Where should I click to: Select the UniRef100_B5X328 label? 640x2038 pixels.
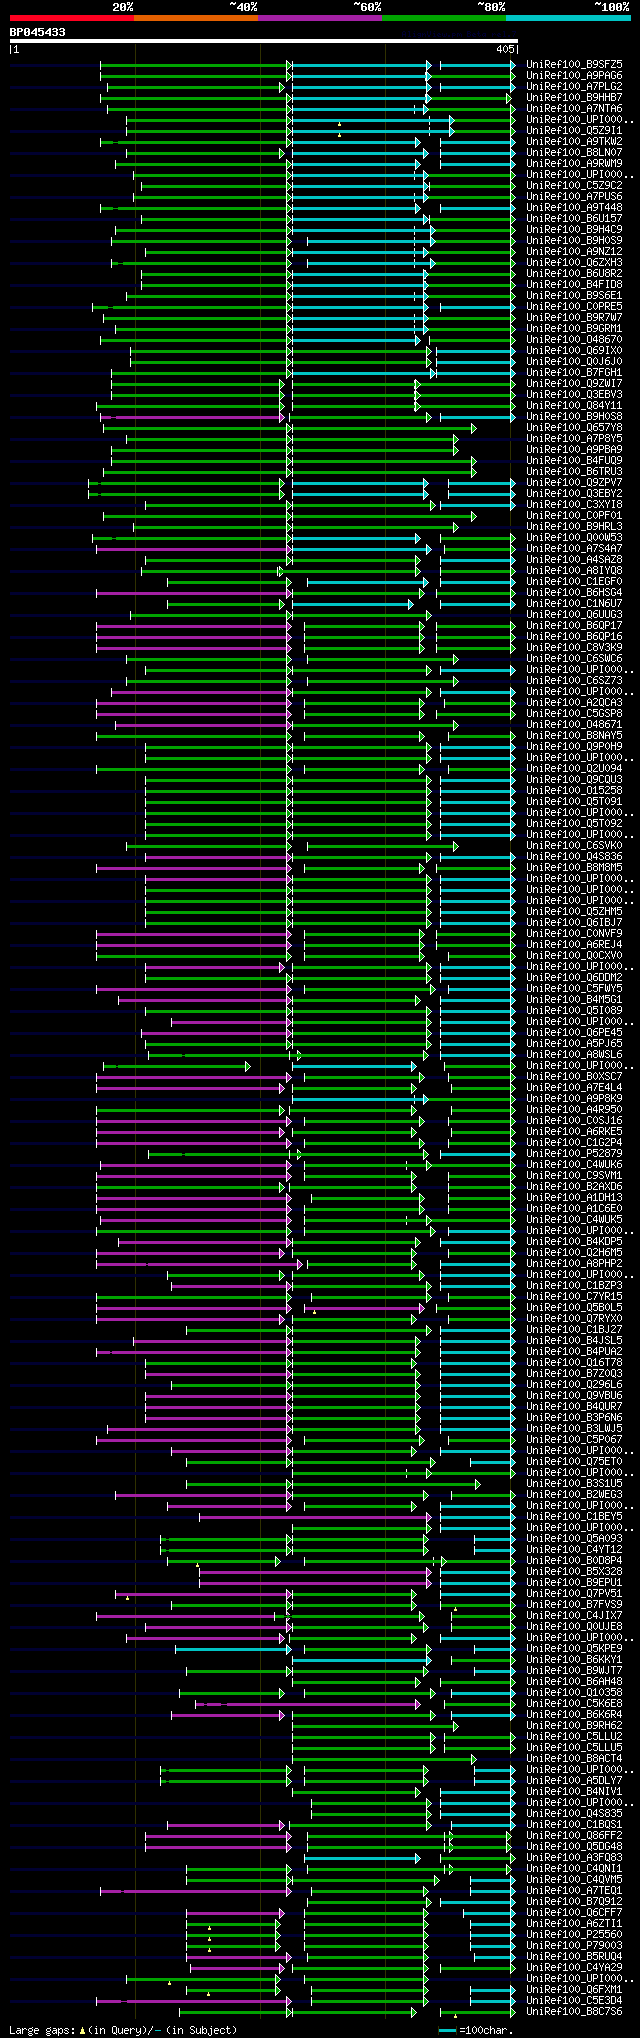574,1571
